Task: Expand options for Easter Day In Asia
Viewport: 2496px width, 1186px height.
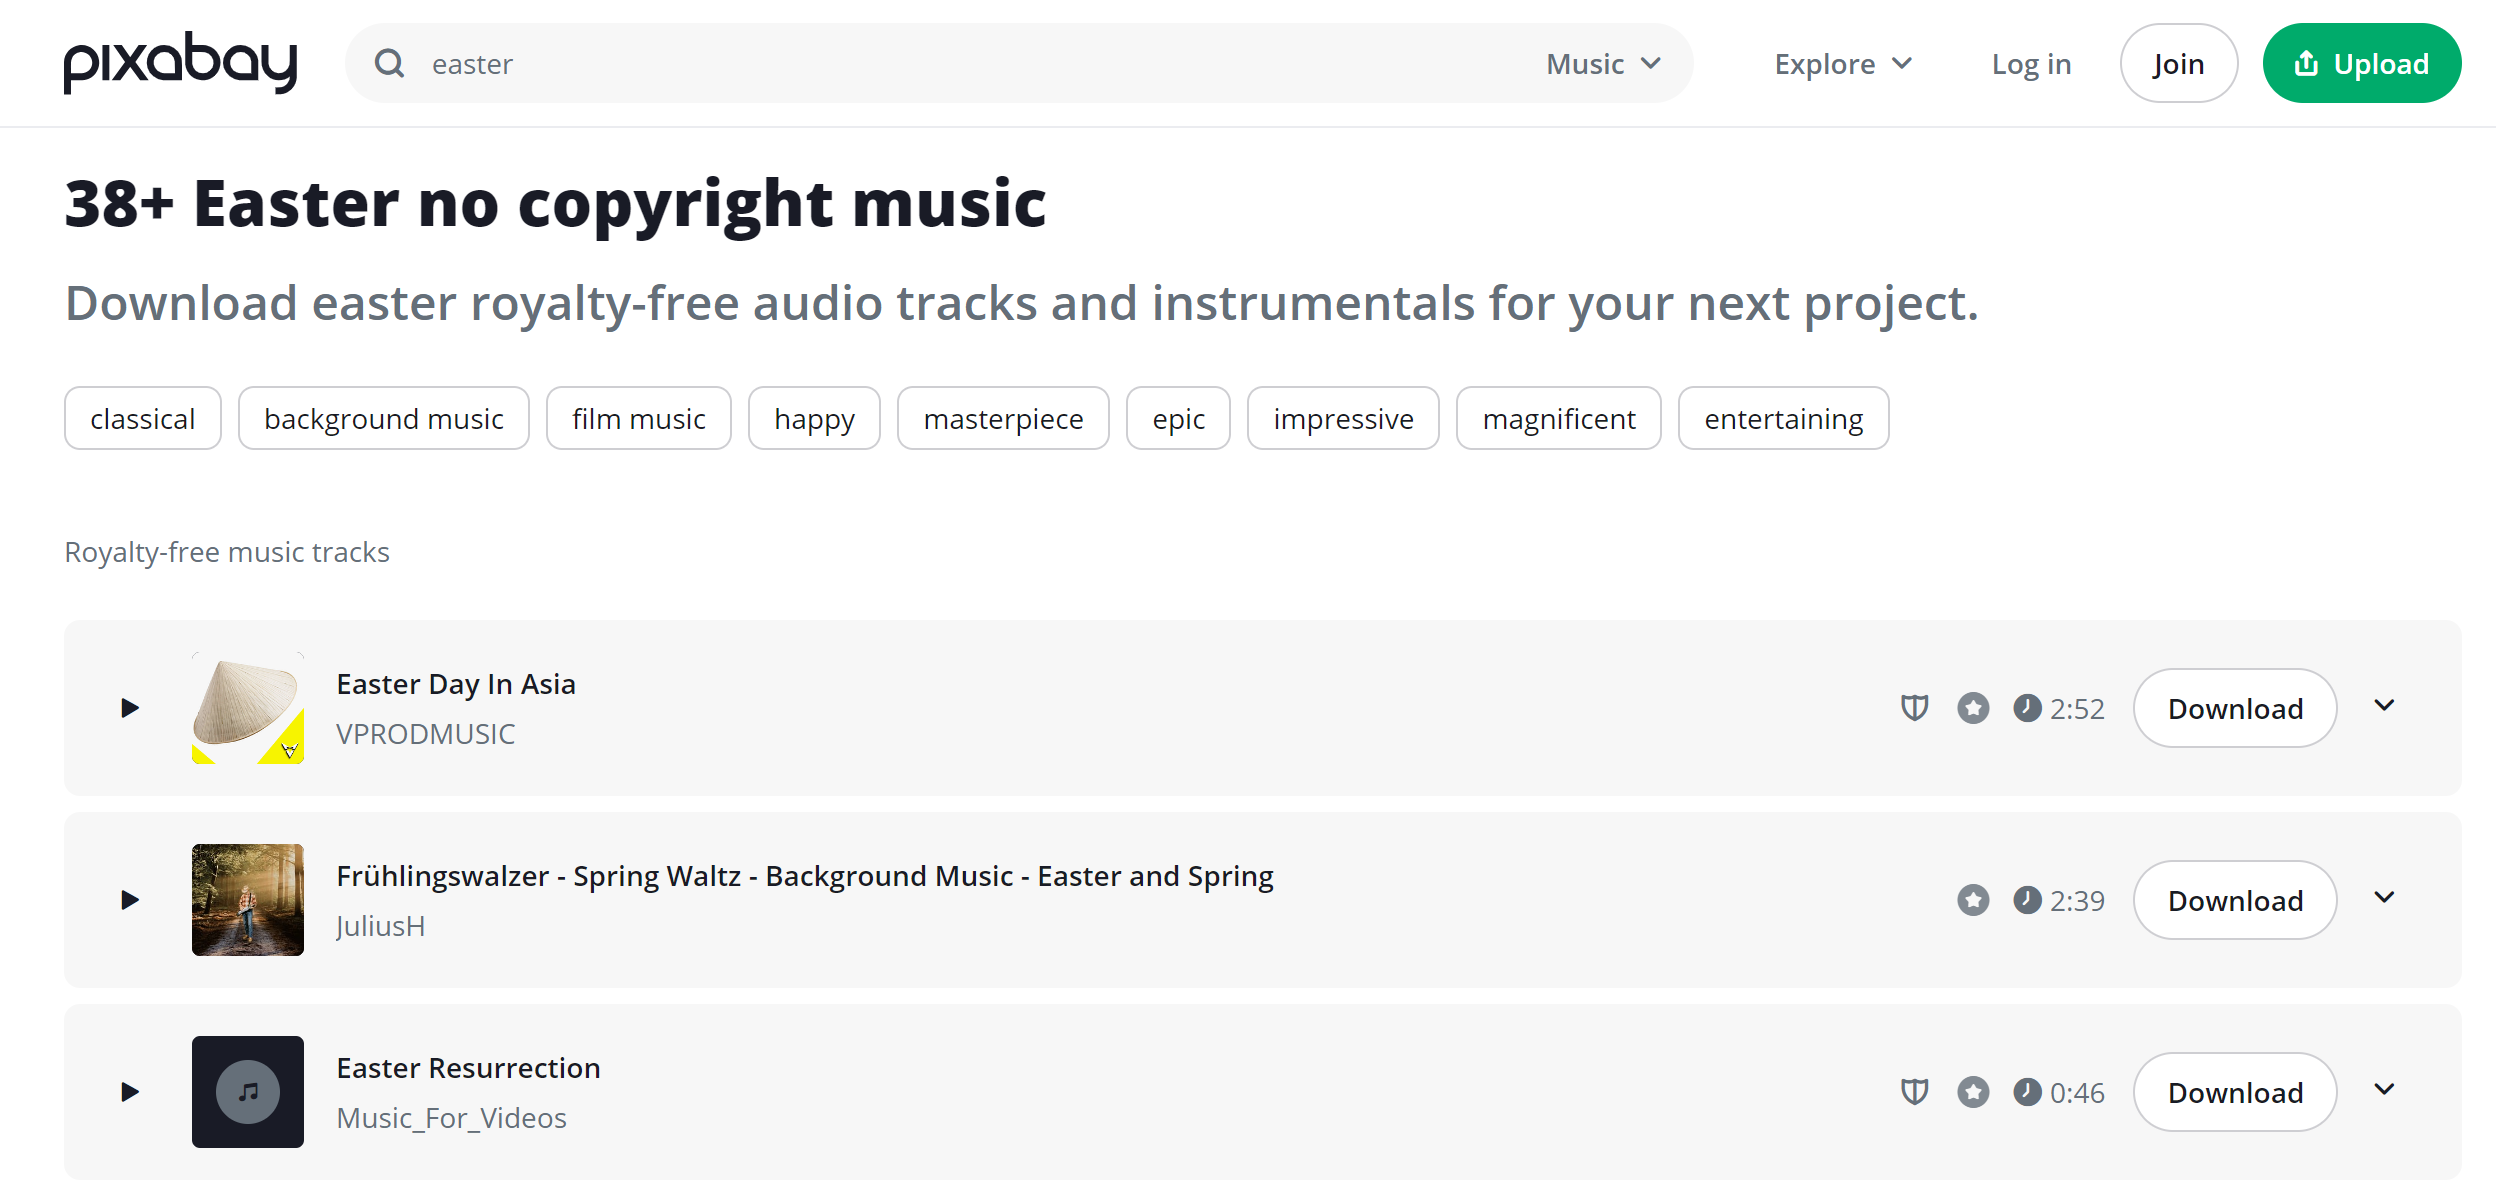Action: tap(2384, 706)
